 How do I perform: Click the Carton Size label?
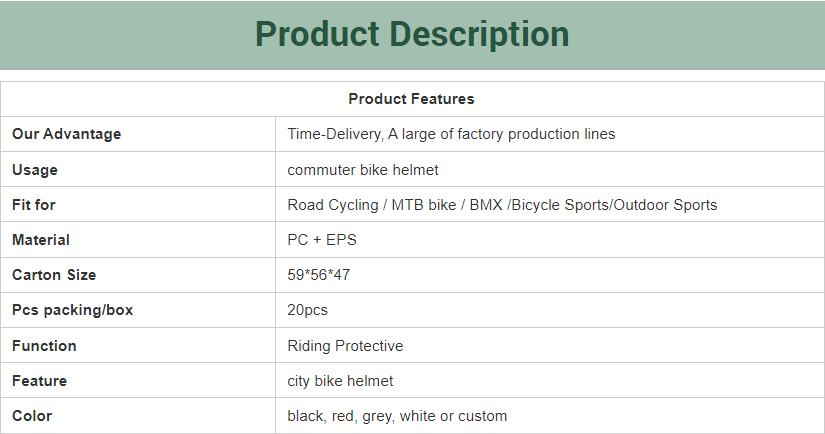(x=54, y=275)
